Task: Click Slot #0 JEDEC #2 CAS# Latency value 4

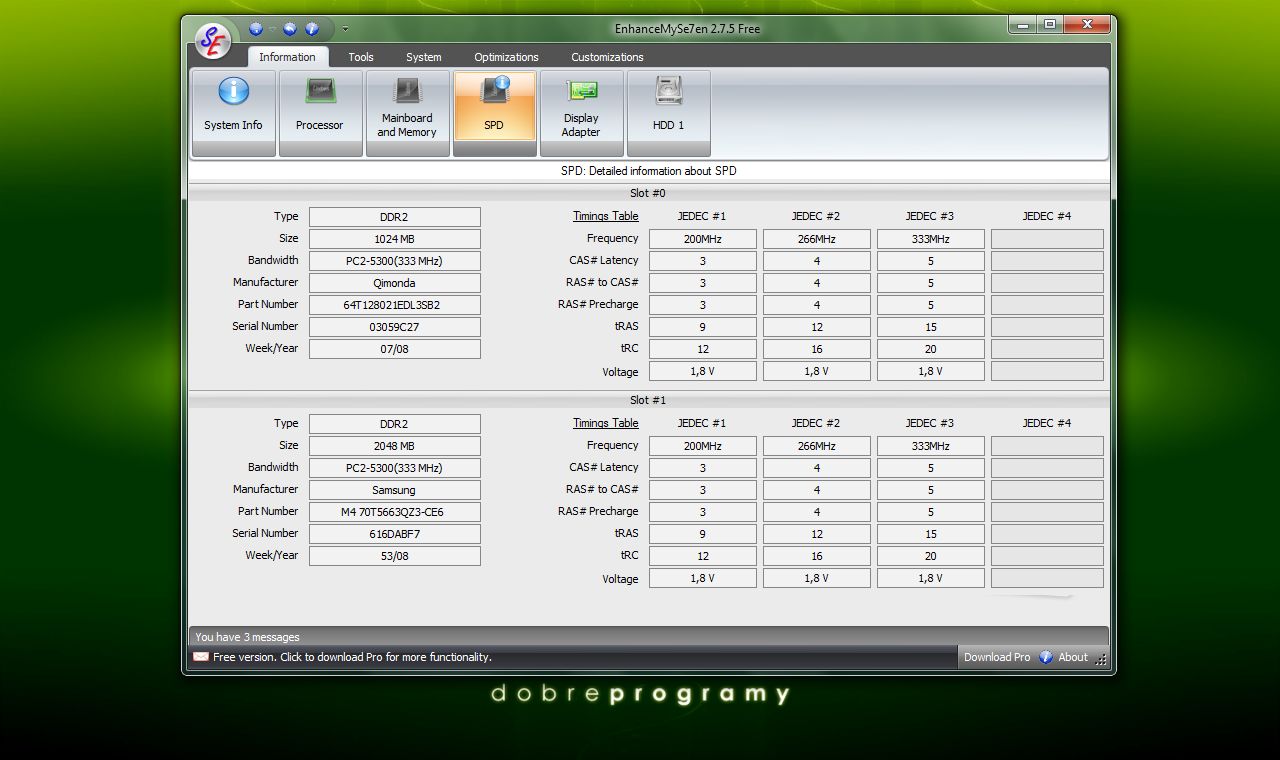Action: click(x=816, y=261)
